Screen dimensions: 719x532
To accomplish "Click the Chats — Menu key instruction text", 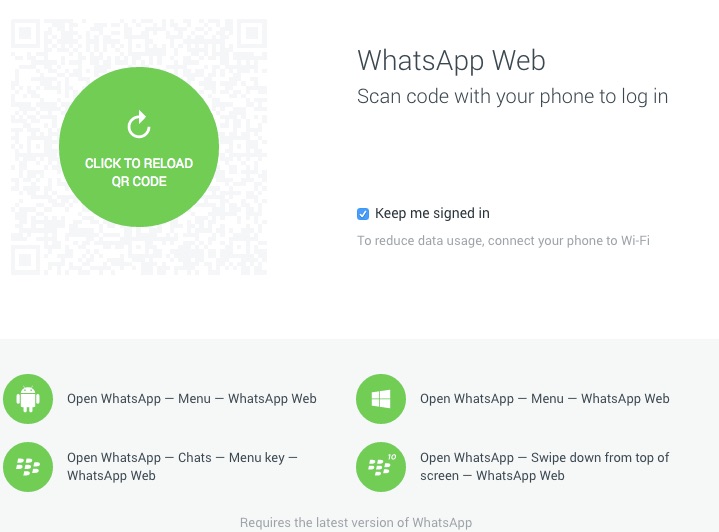I will (183, 466).
